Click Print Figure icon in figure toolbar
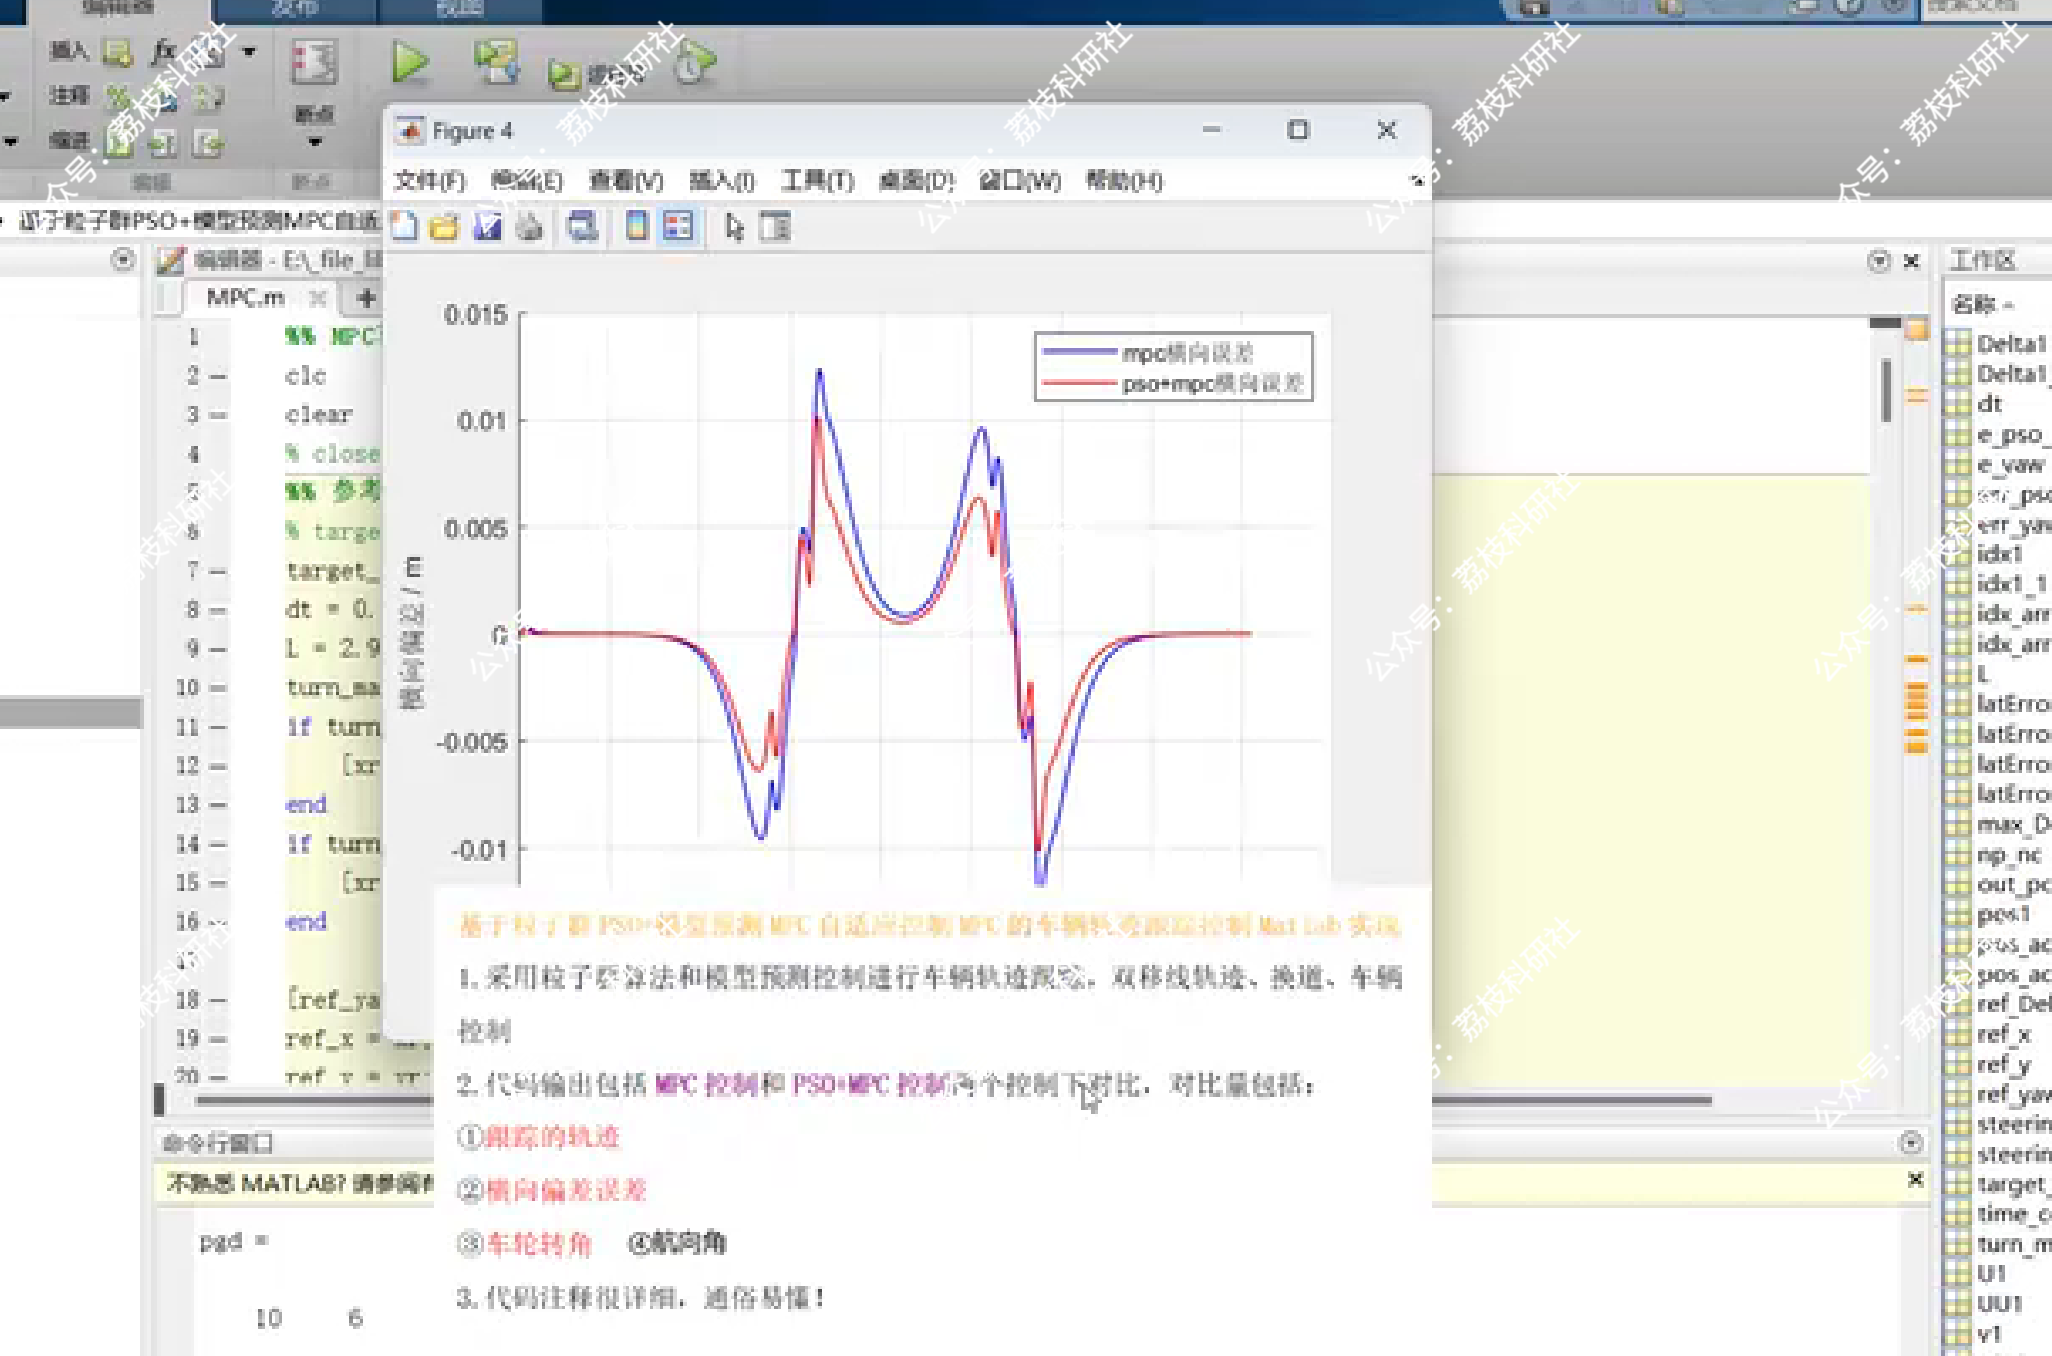Image resolution: width=2052 pixels, height=1356 pixels. pyautogui.click(x=529, y=227)
